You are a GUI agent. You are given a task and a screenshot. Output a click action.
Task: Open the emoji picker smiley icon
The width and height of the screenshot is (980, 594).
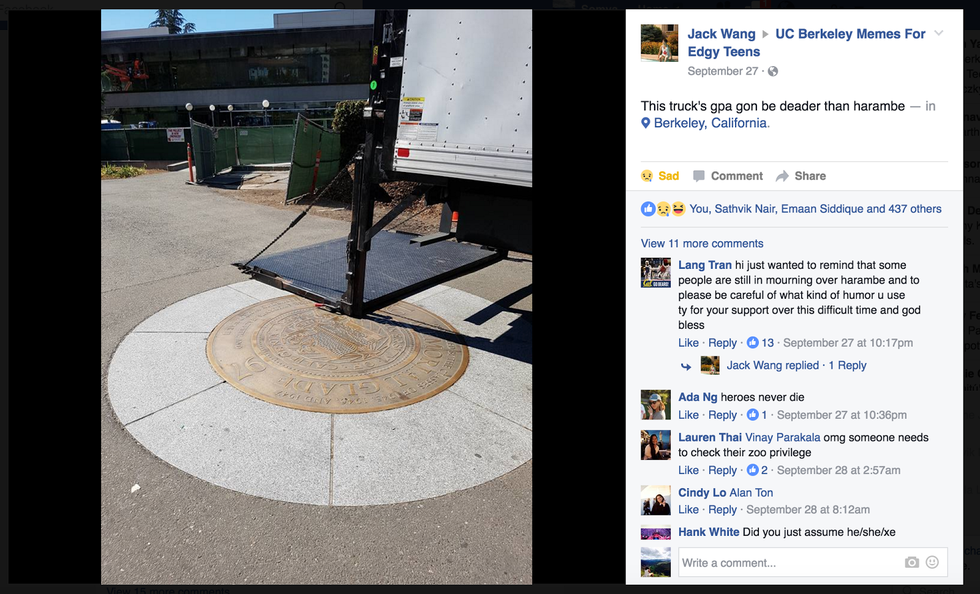pyautogui.click(x=932, y=562)
